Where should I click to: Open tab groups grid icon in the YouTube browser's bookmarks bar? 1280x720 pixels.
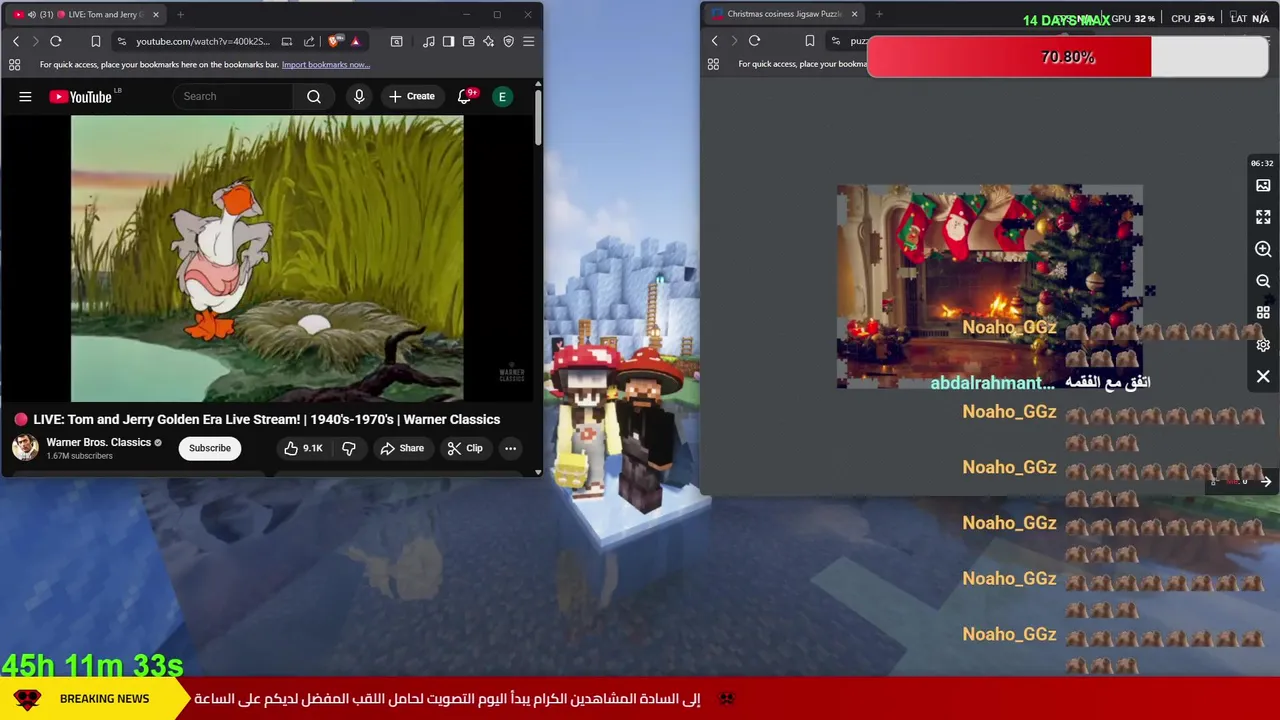coord(14,65)
